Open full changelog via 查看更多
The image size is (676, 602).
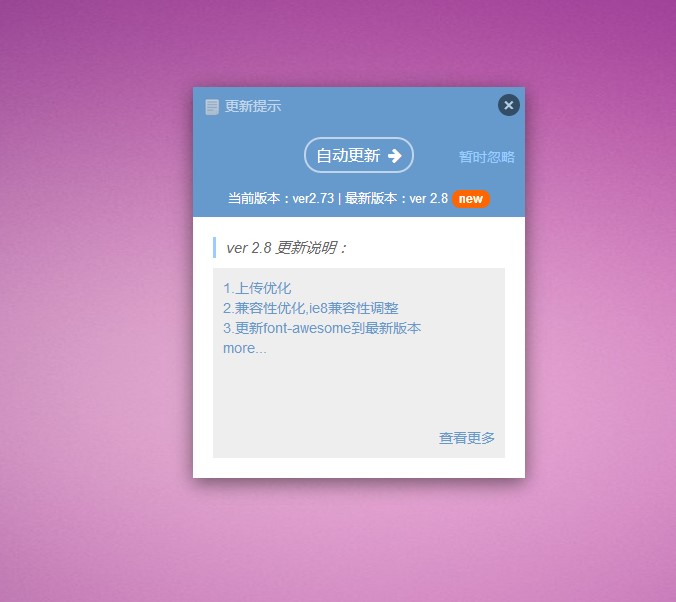pos(466,438)
